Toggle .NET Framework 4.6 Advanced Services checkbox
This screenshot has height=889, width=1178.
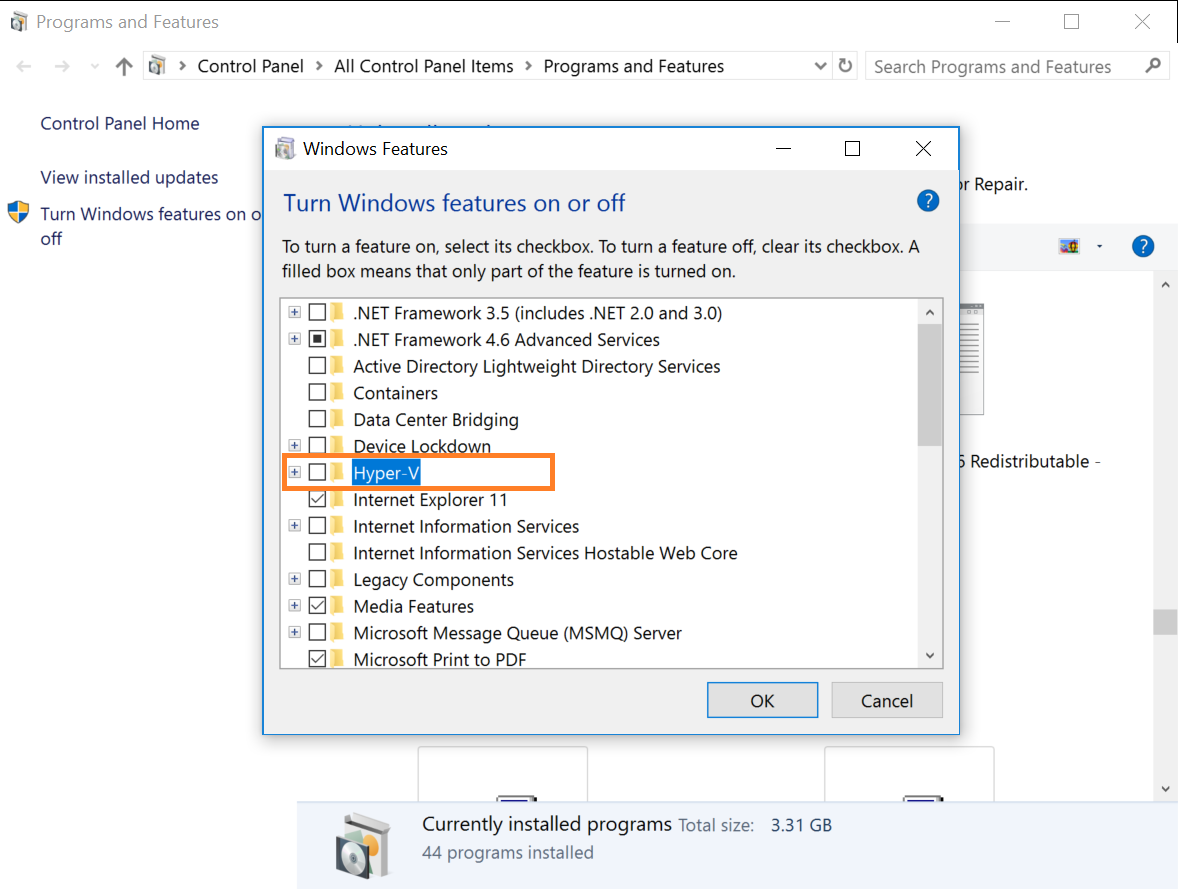(317, 339)
